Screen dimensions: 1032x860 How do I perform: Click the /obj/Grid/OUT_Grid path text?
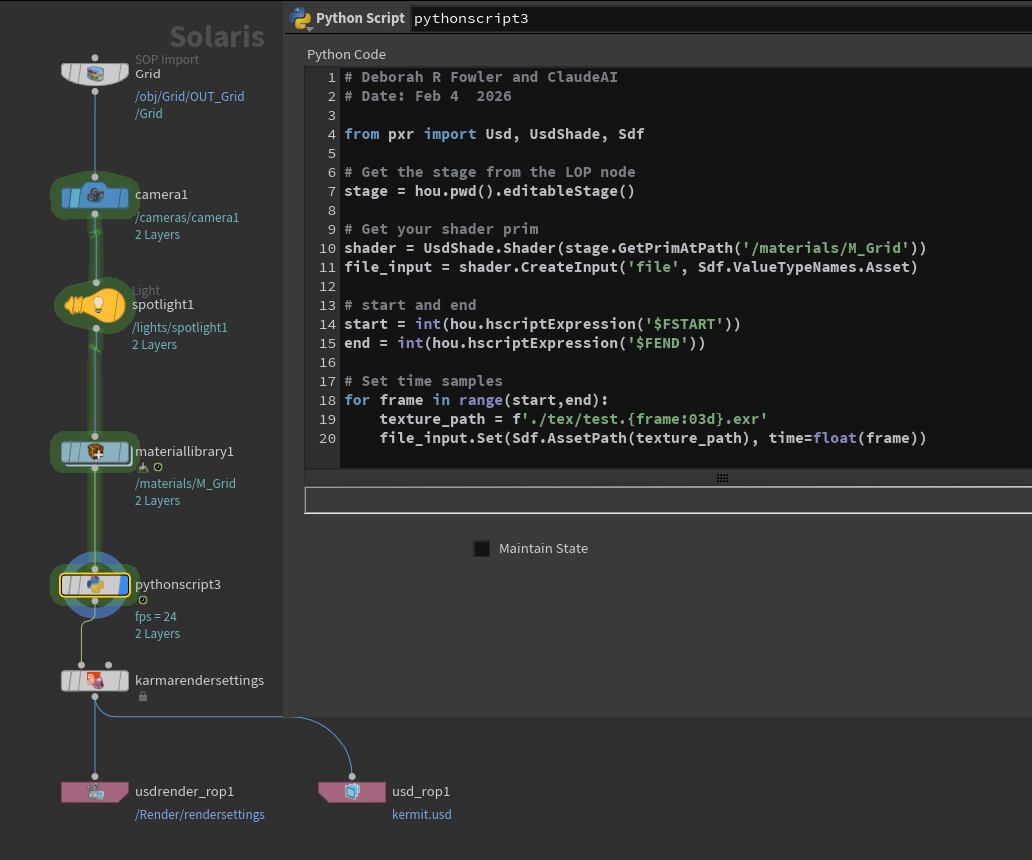[189, 97]
